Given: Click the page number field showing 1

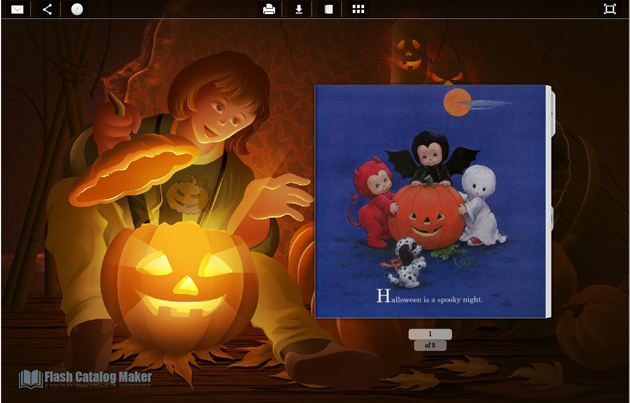Looking at the screenshot, I should click(x=430, y=334).
